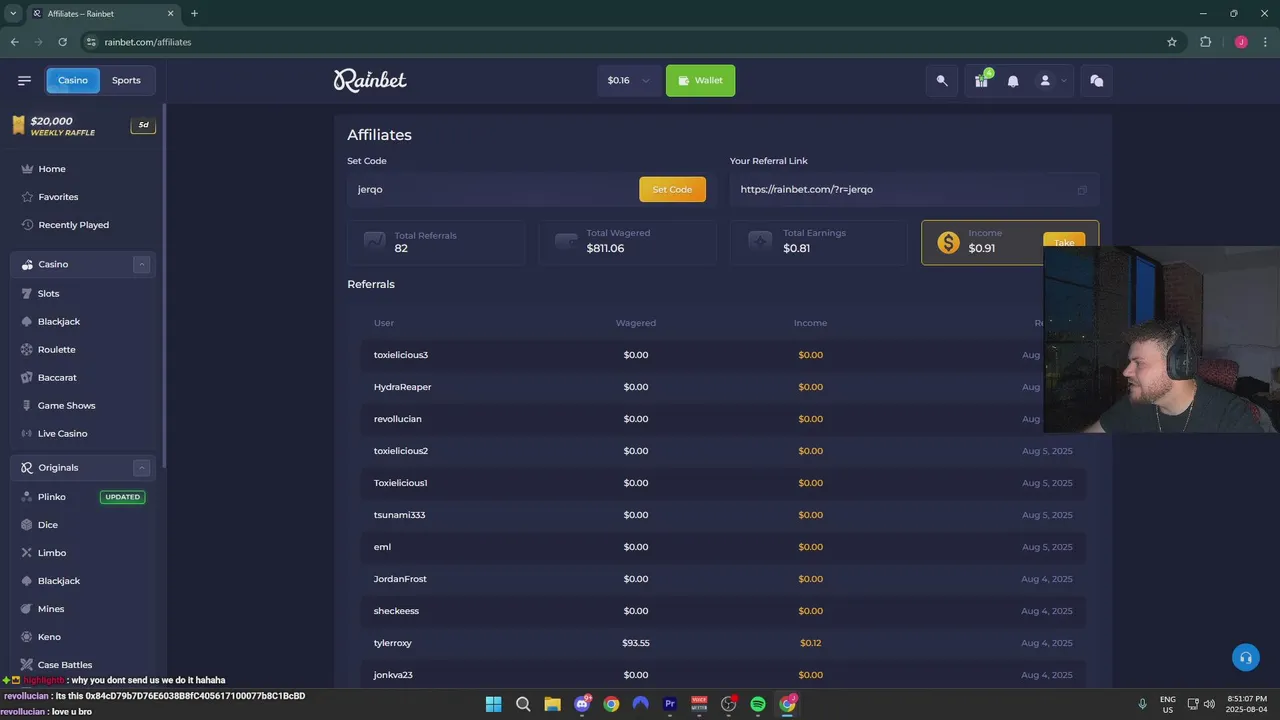Open Blackjack under Casino section

coord(58,321)
